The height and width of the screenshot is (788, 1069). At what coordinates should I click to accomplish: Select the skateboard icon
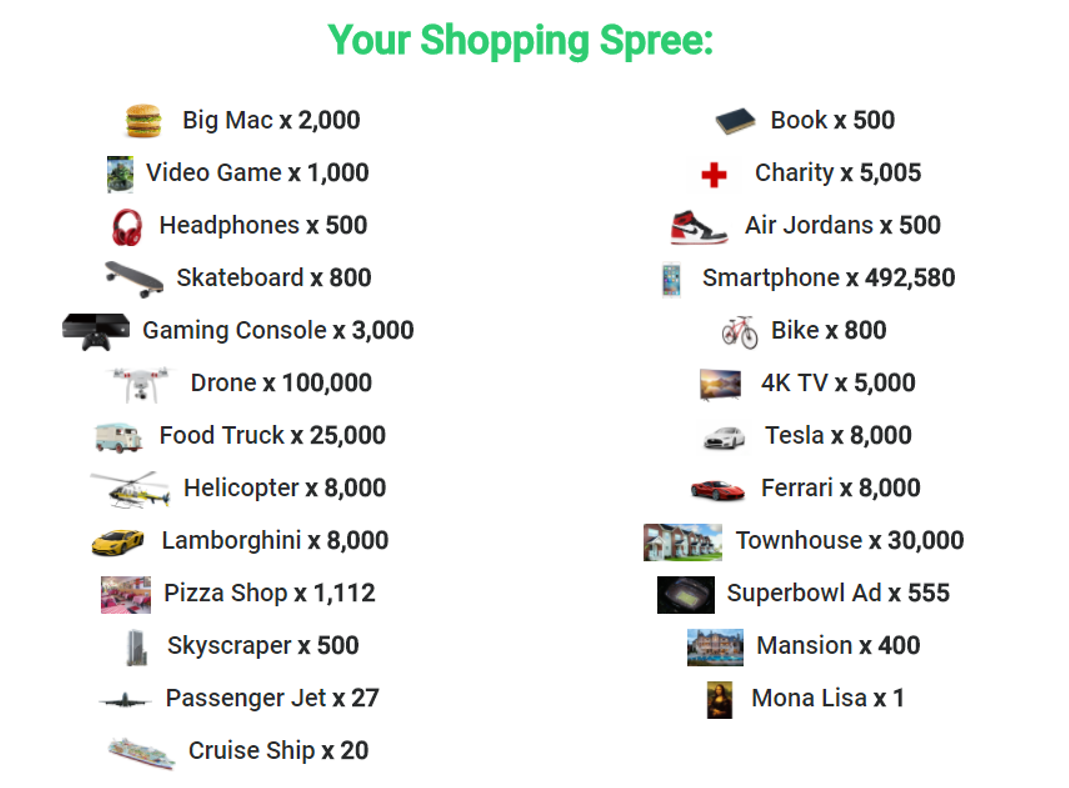pyautogui.click(x=134, y=278)
